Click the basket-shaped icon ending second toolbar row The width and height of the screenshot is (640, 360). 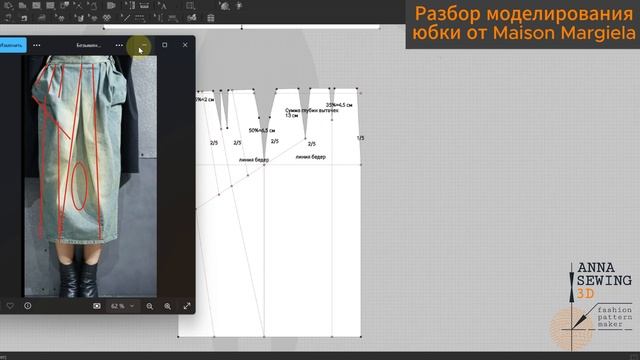coord(211,18)
